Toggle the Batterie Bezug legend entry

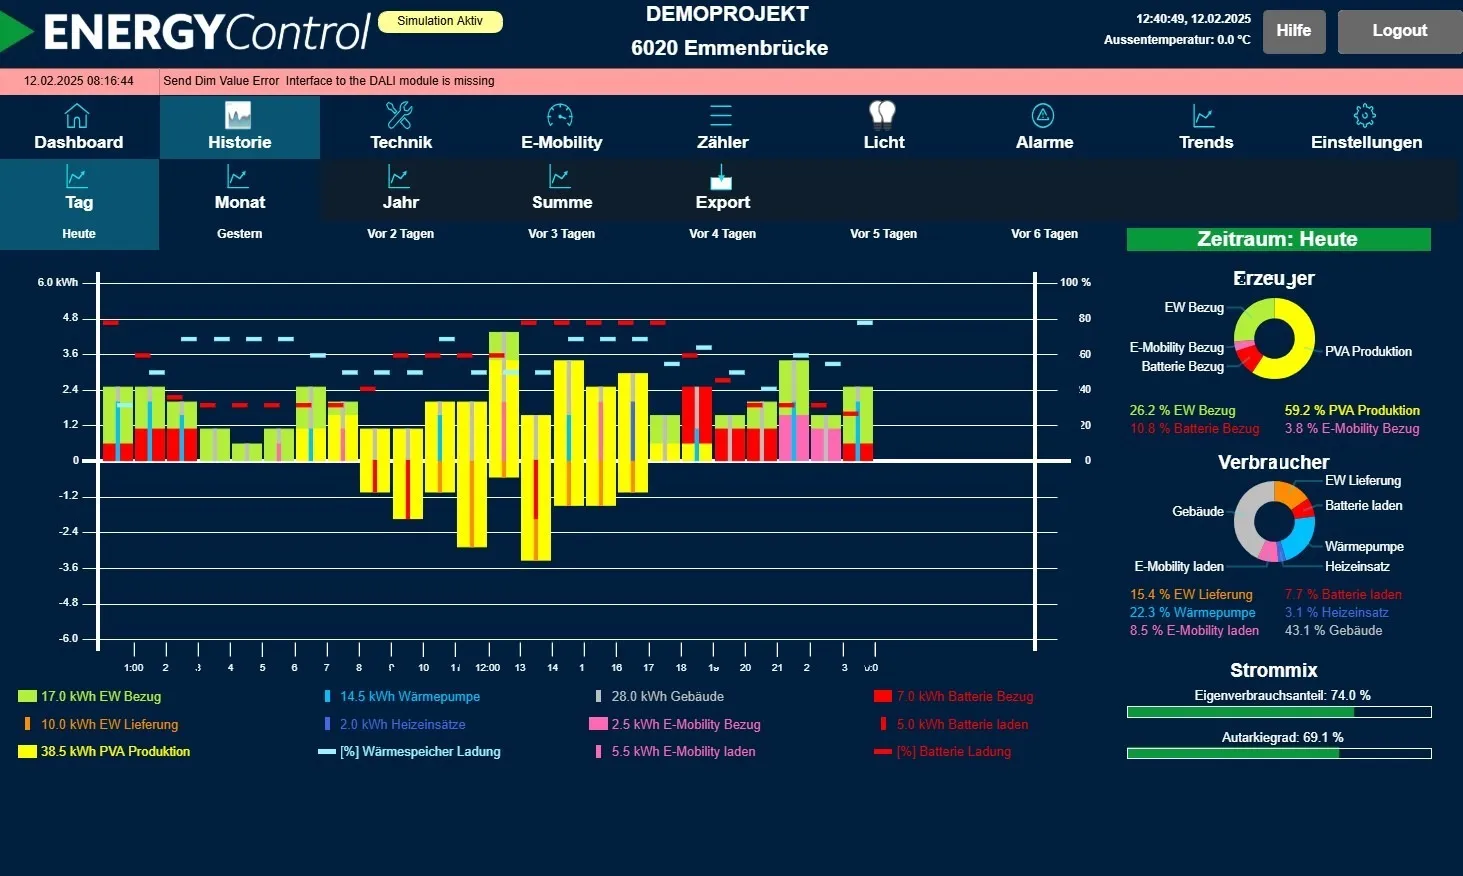(954, 696)
